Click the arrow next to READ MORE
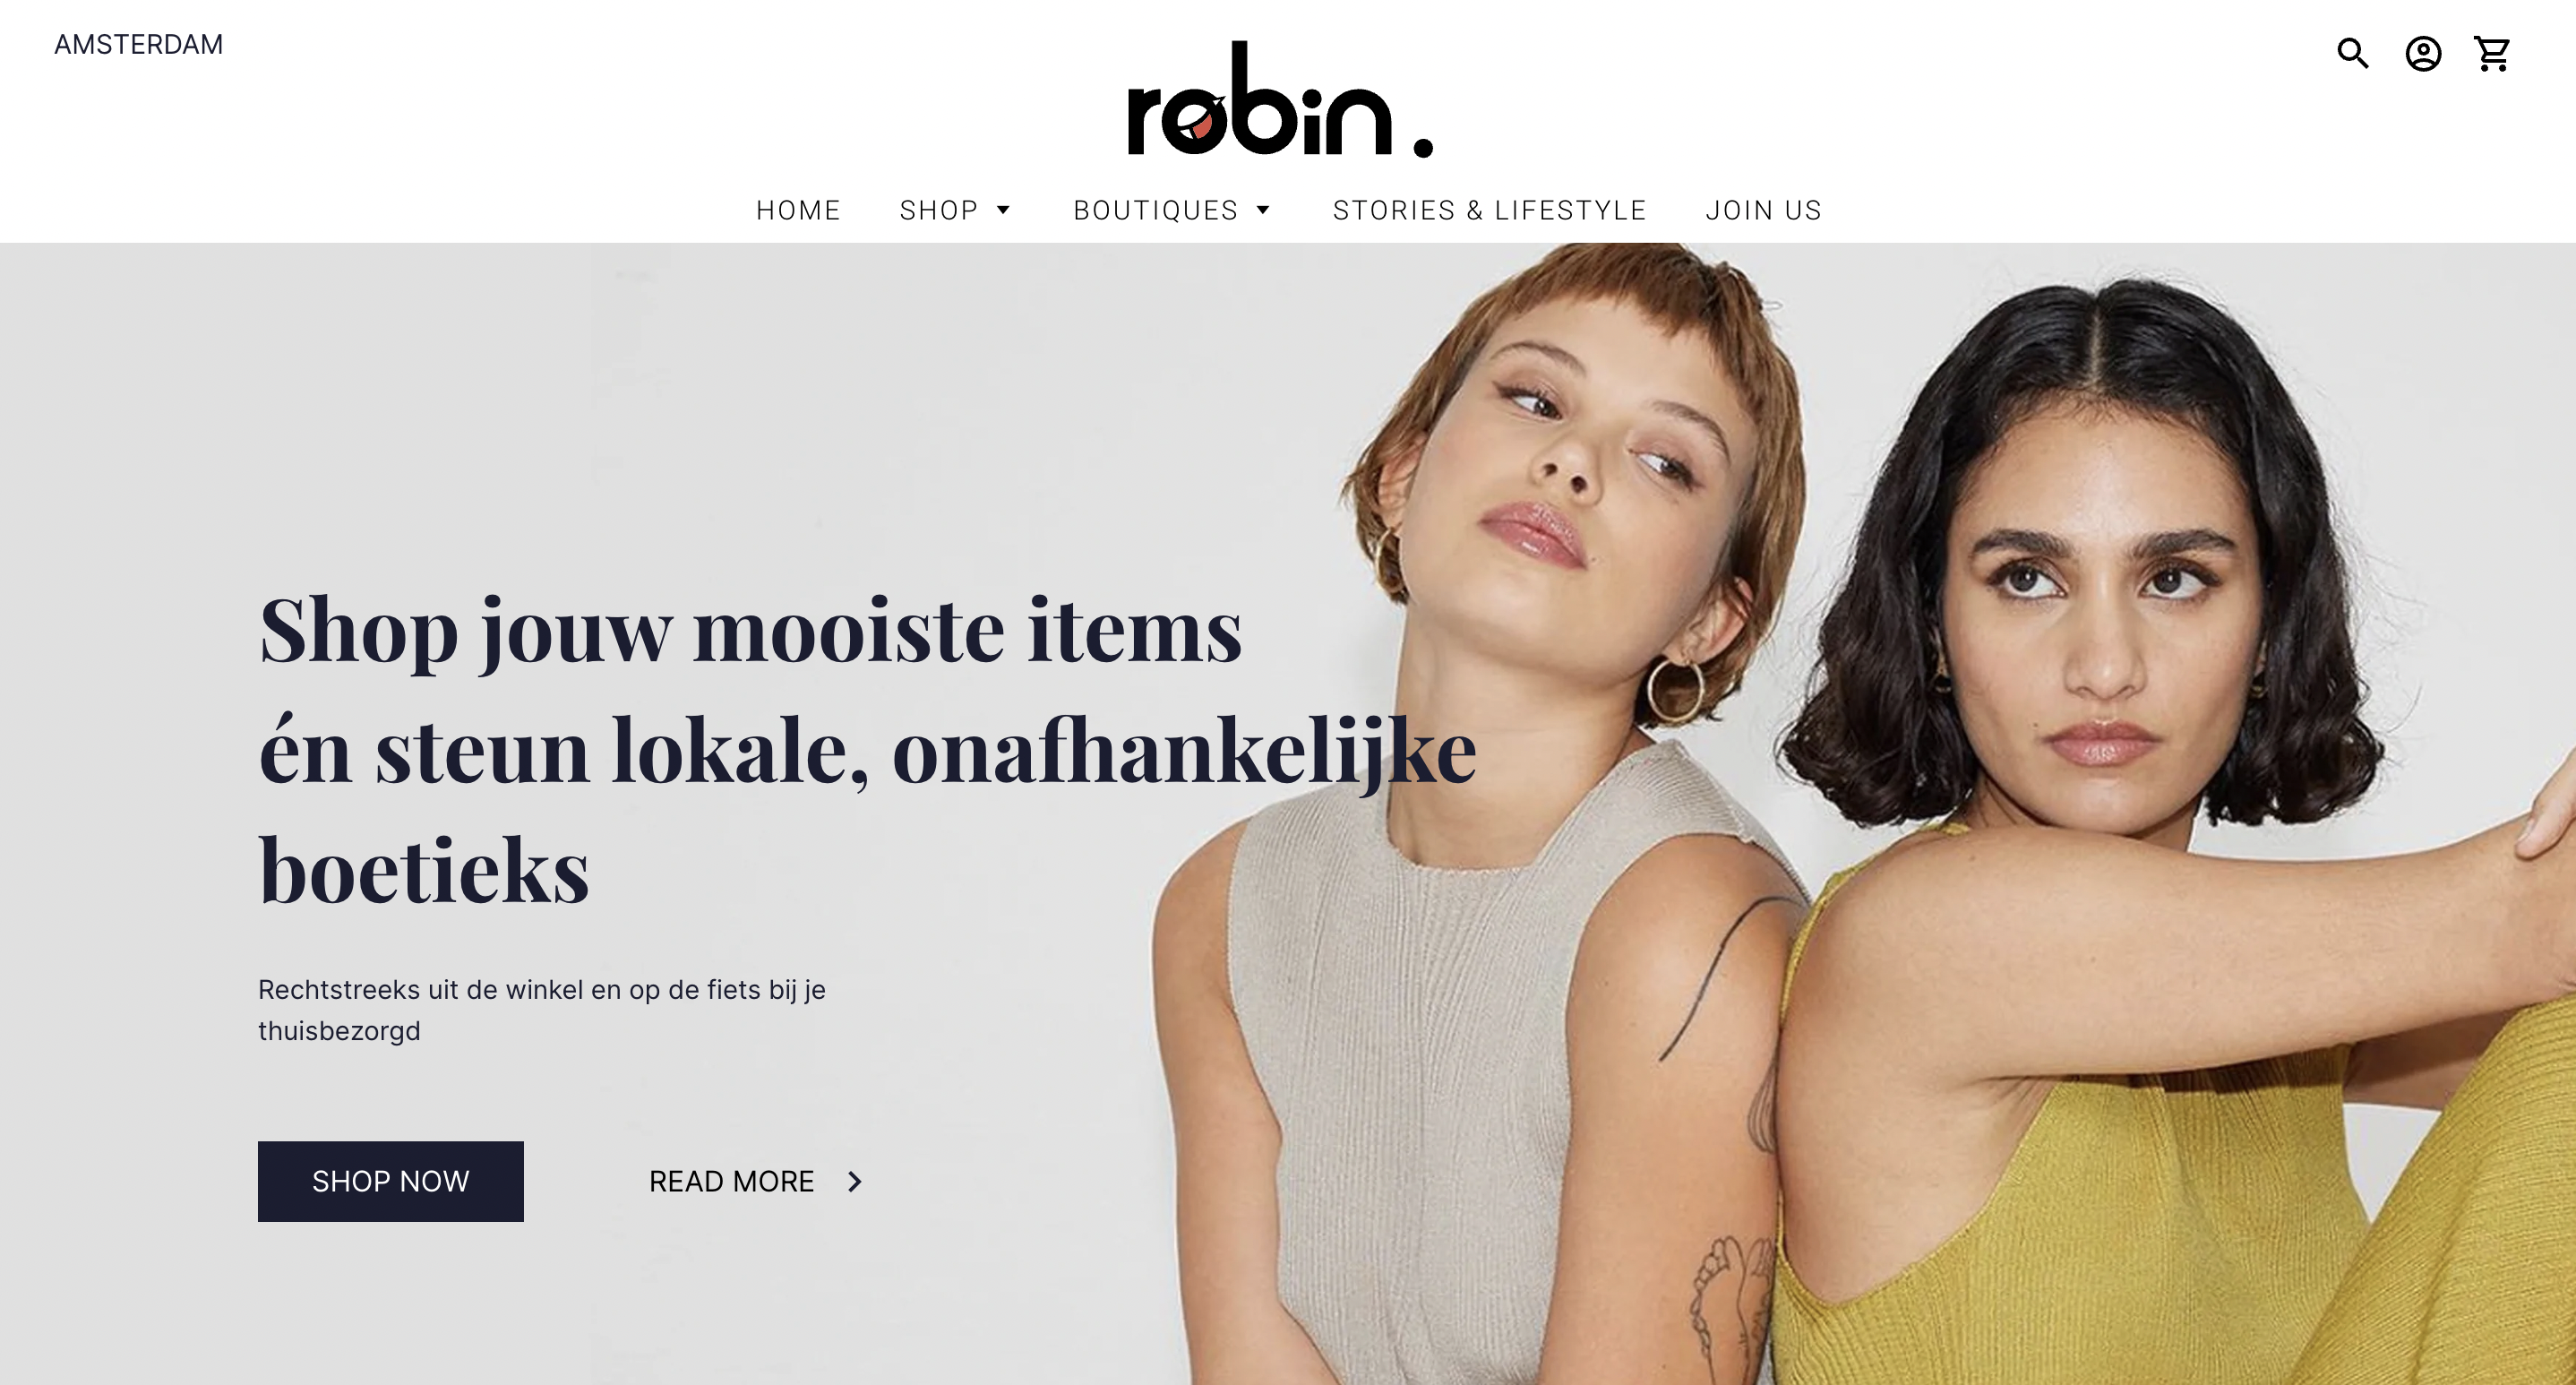Screen dimensions: 2576x1385 (x=854, y=1181)
